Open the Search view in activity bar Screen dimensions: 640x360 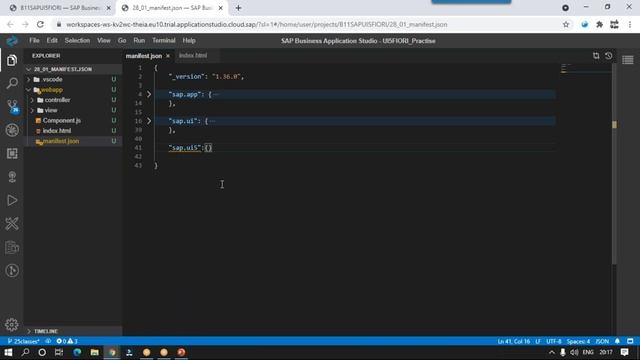(x=12, y=83)
